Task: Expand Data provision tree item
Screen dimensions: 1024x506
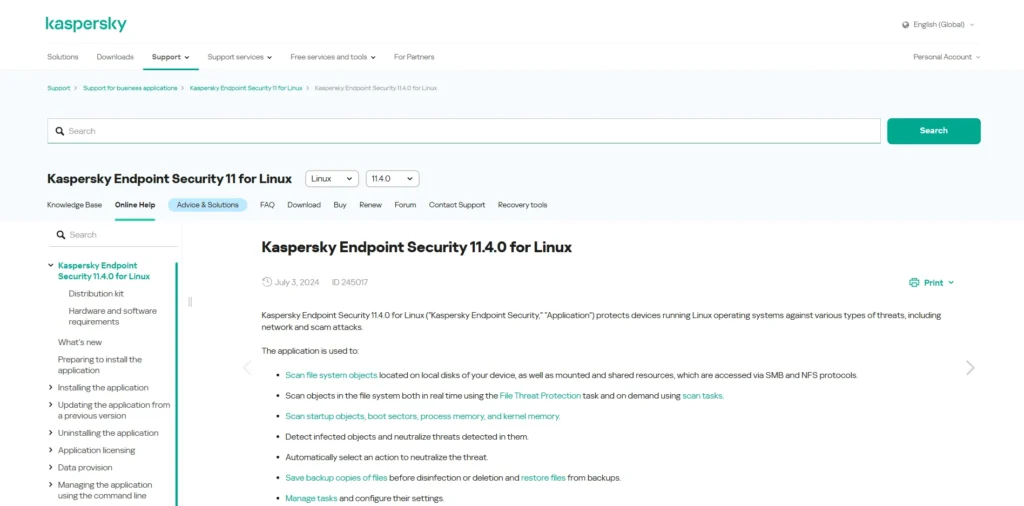Action: (51, 467)
